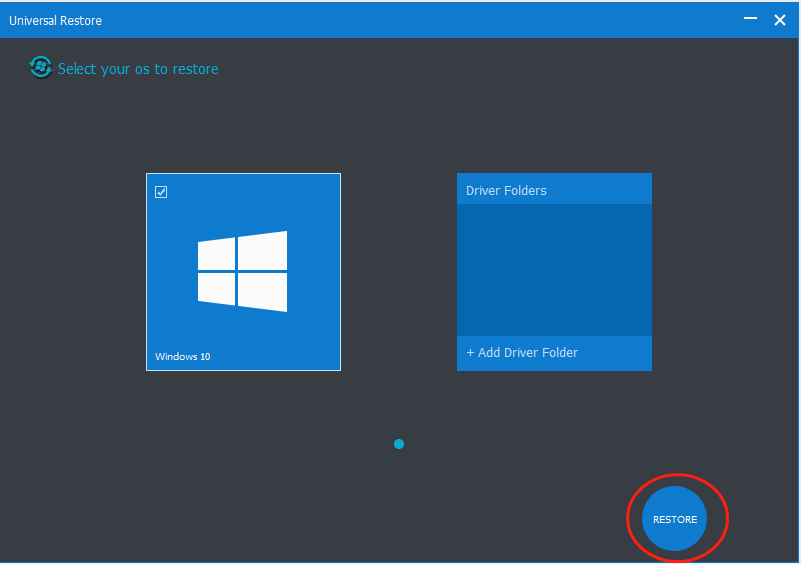Click the 'Universal Restore' title text

coord(55,21)
